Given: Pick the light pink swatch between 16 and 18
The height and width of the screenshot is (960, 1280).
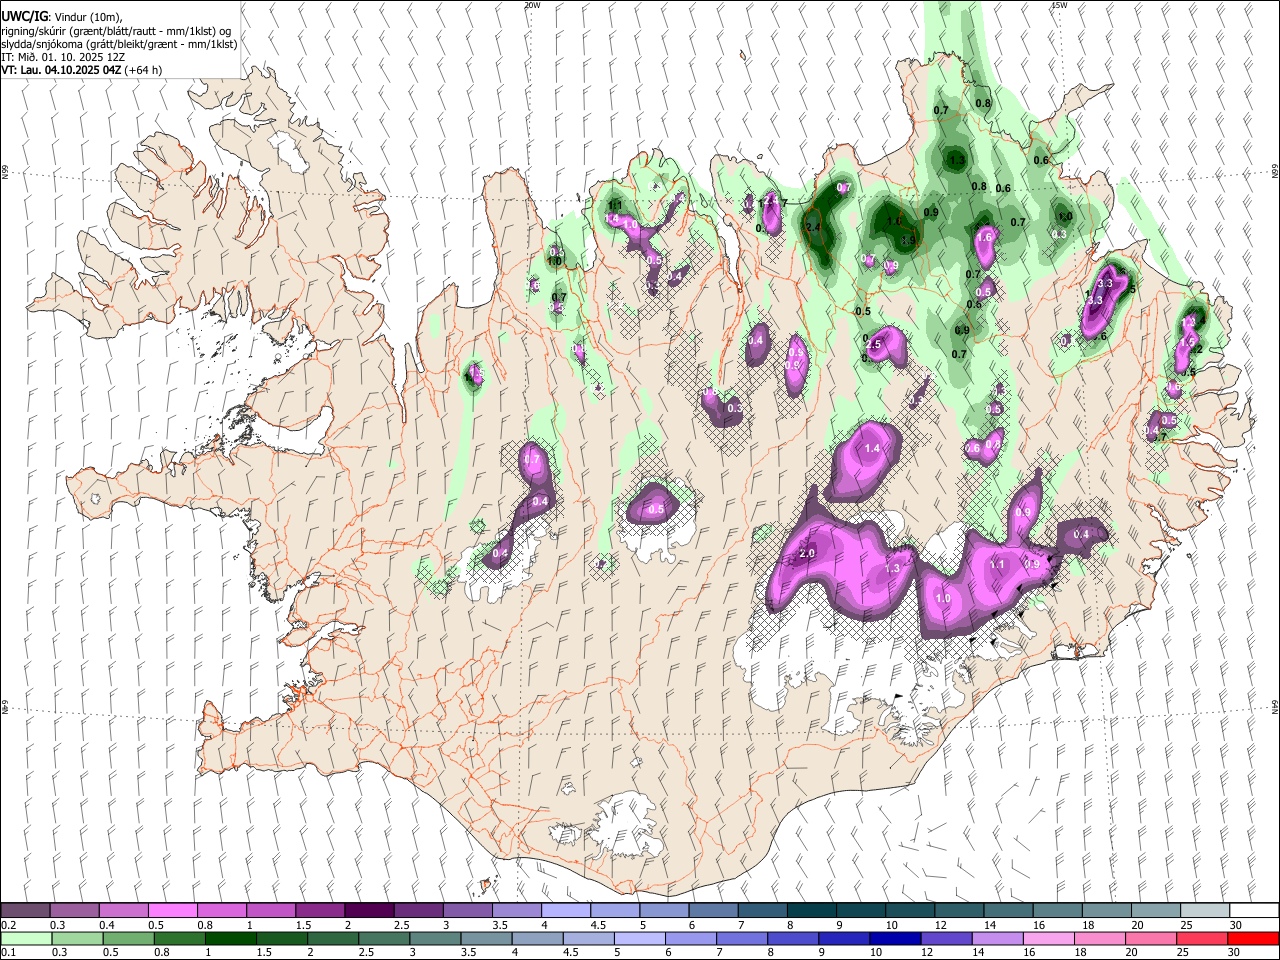Looking at the screenshot, I should tap(1049, 938).
